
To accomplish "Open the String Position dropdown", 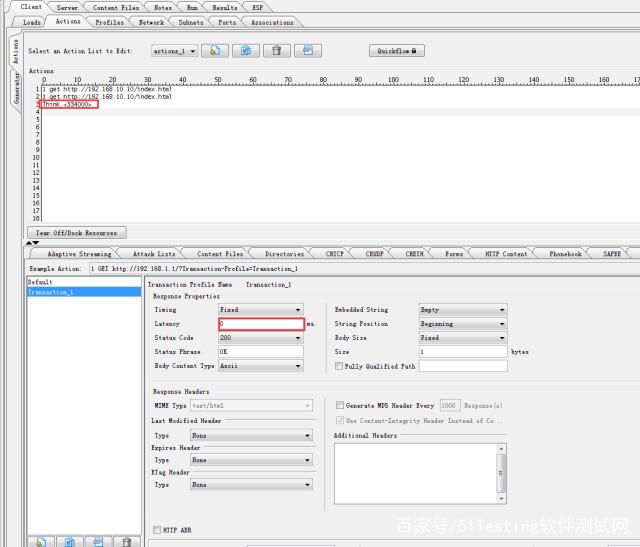I will (x=463, y=324).
